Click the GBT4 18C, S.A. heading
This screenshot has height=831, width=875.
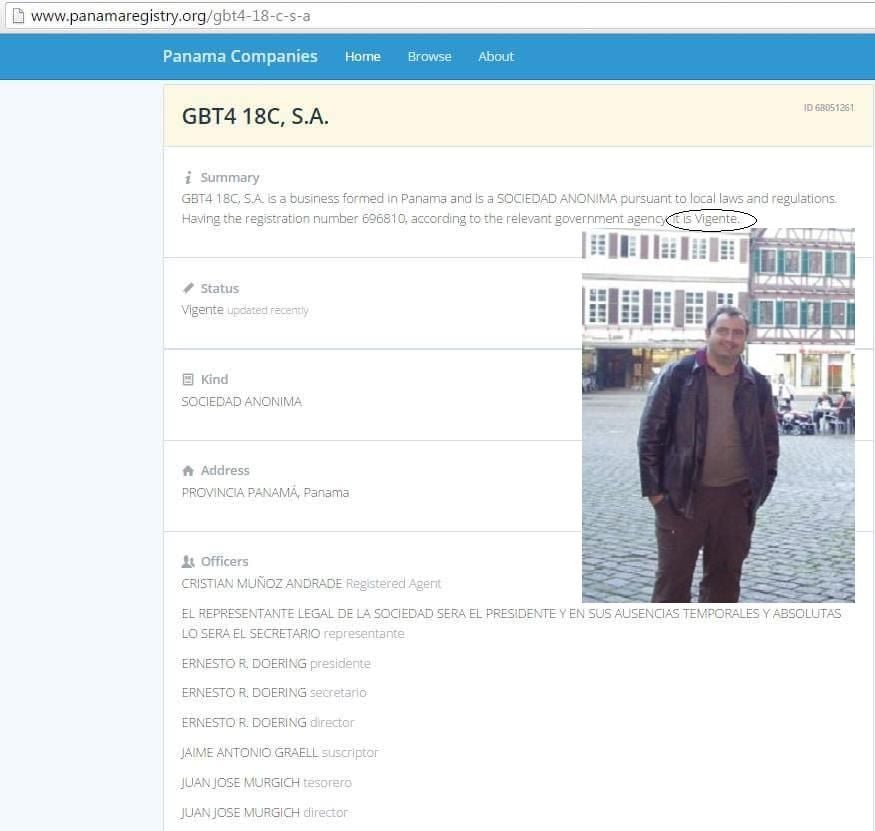(x=255, y=116)
